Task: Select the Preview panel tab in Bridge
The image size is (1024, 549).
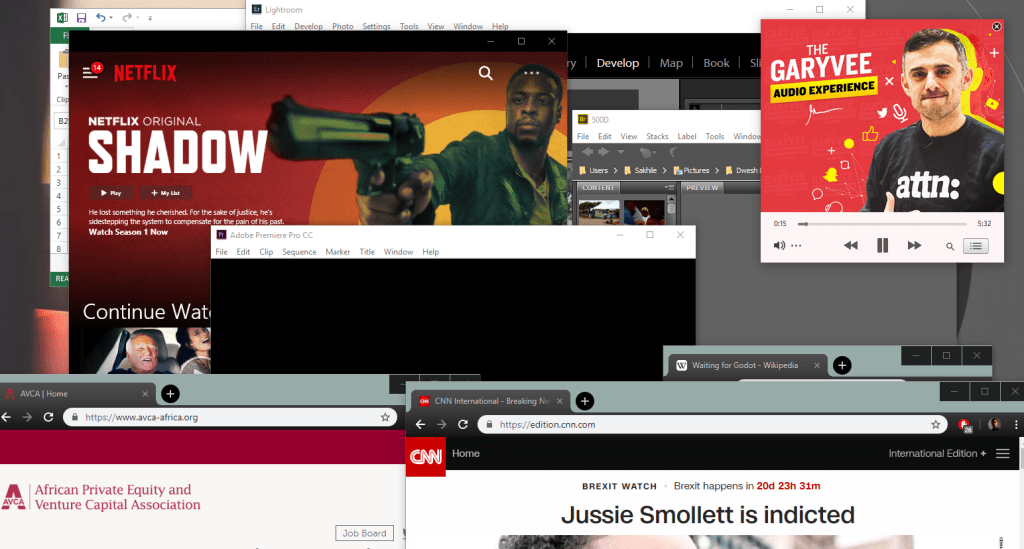Action: pos(702,187)
